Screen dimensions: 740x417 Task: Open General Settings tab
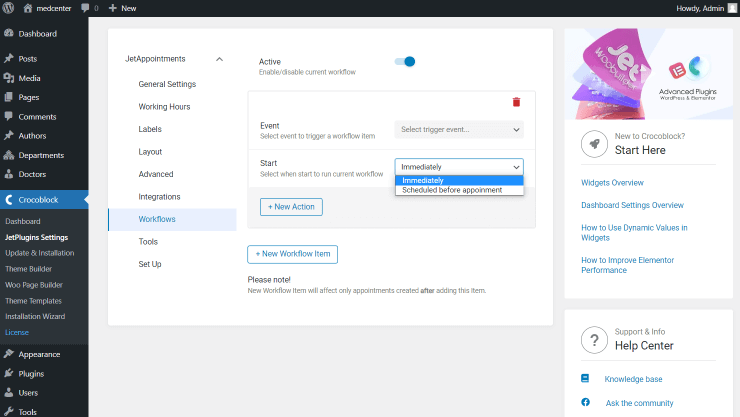pyautogui.click(x=167, y=84)
